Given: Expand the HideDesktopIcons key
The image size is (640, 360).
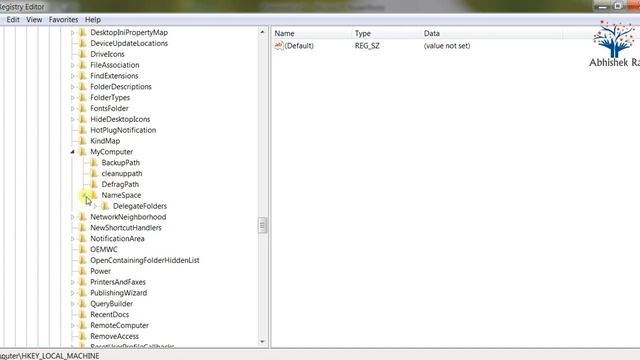Looking at the screenshot, I should (x=73, y=119).
